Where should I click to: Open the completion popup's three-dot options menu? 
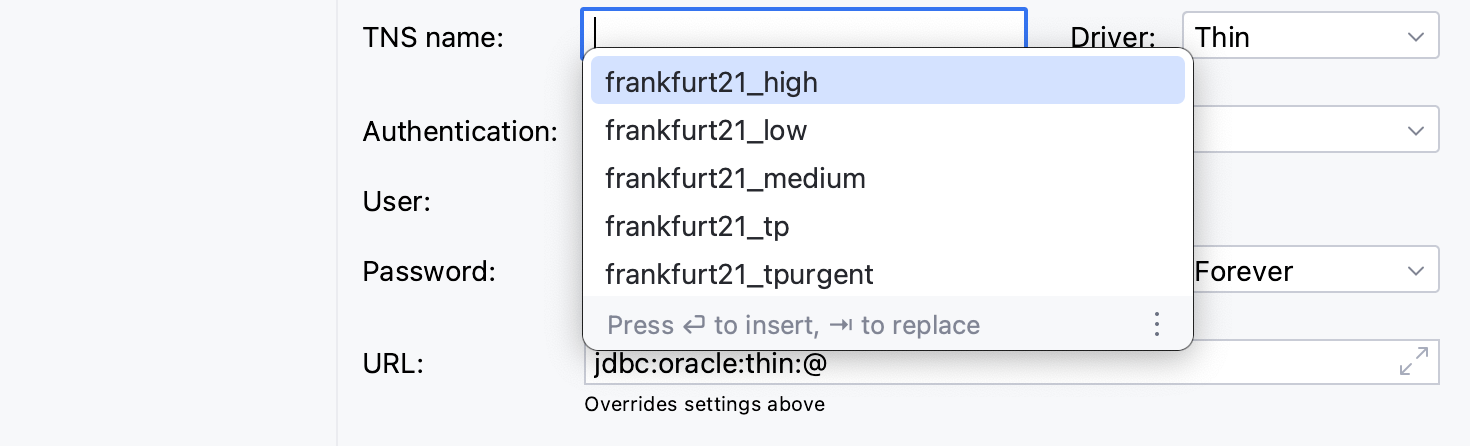point(1156,325)
